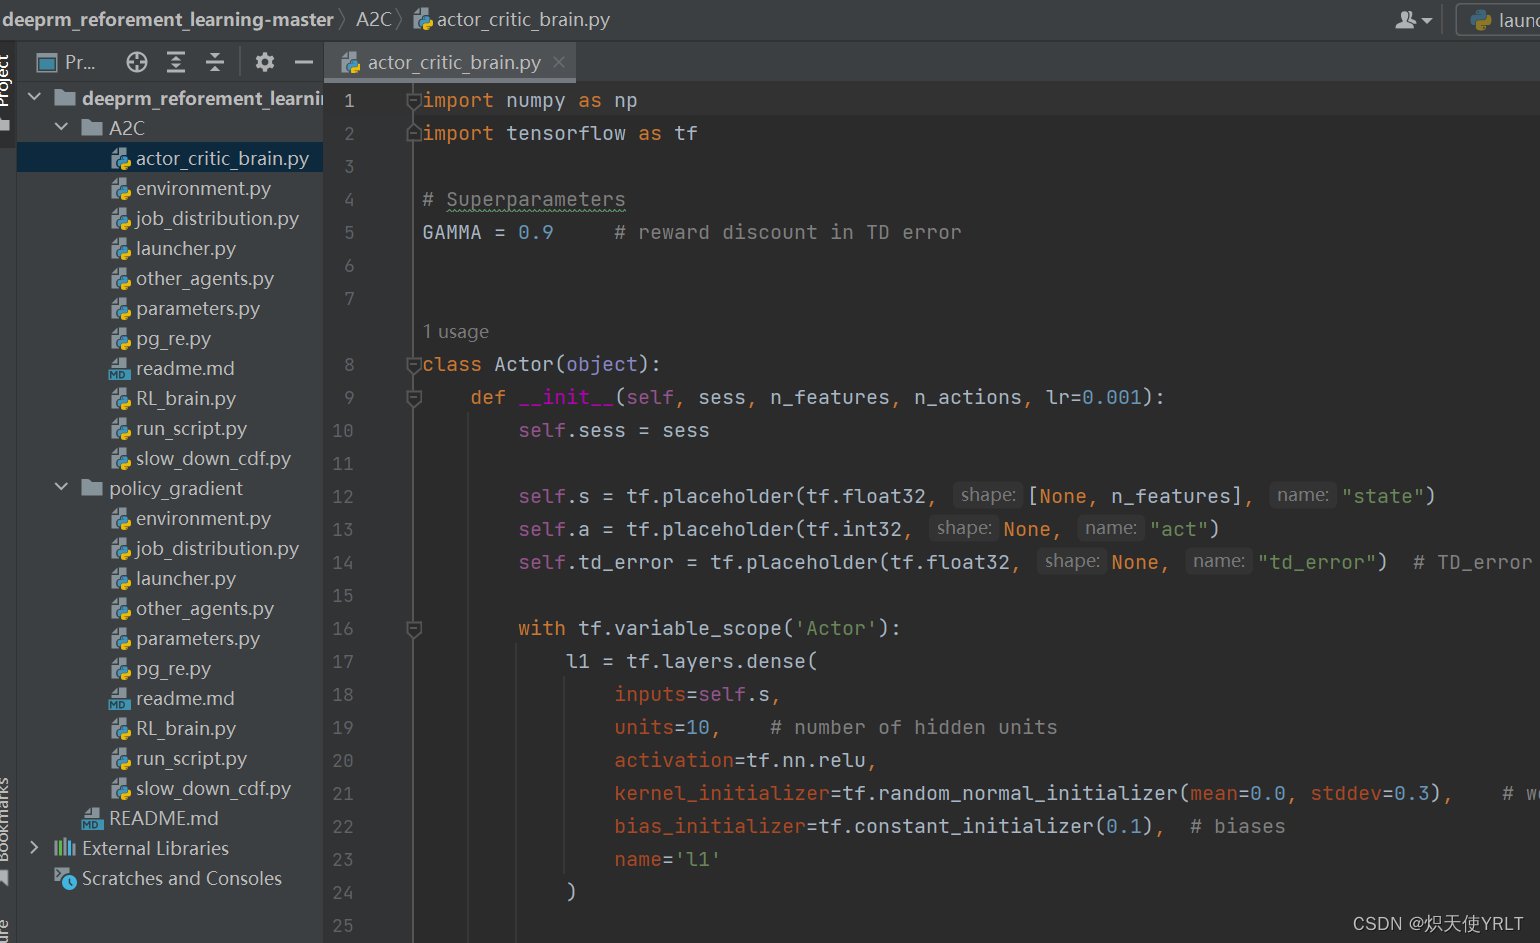This screenshot has height=943, width=1540.
Task: Click the policy_gradient folder icon
Action: point(92,488)
